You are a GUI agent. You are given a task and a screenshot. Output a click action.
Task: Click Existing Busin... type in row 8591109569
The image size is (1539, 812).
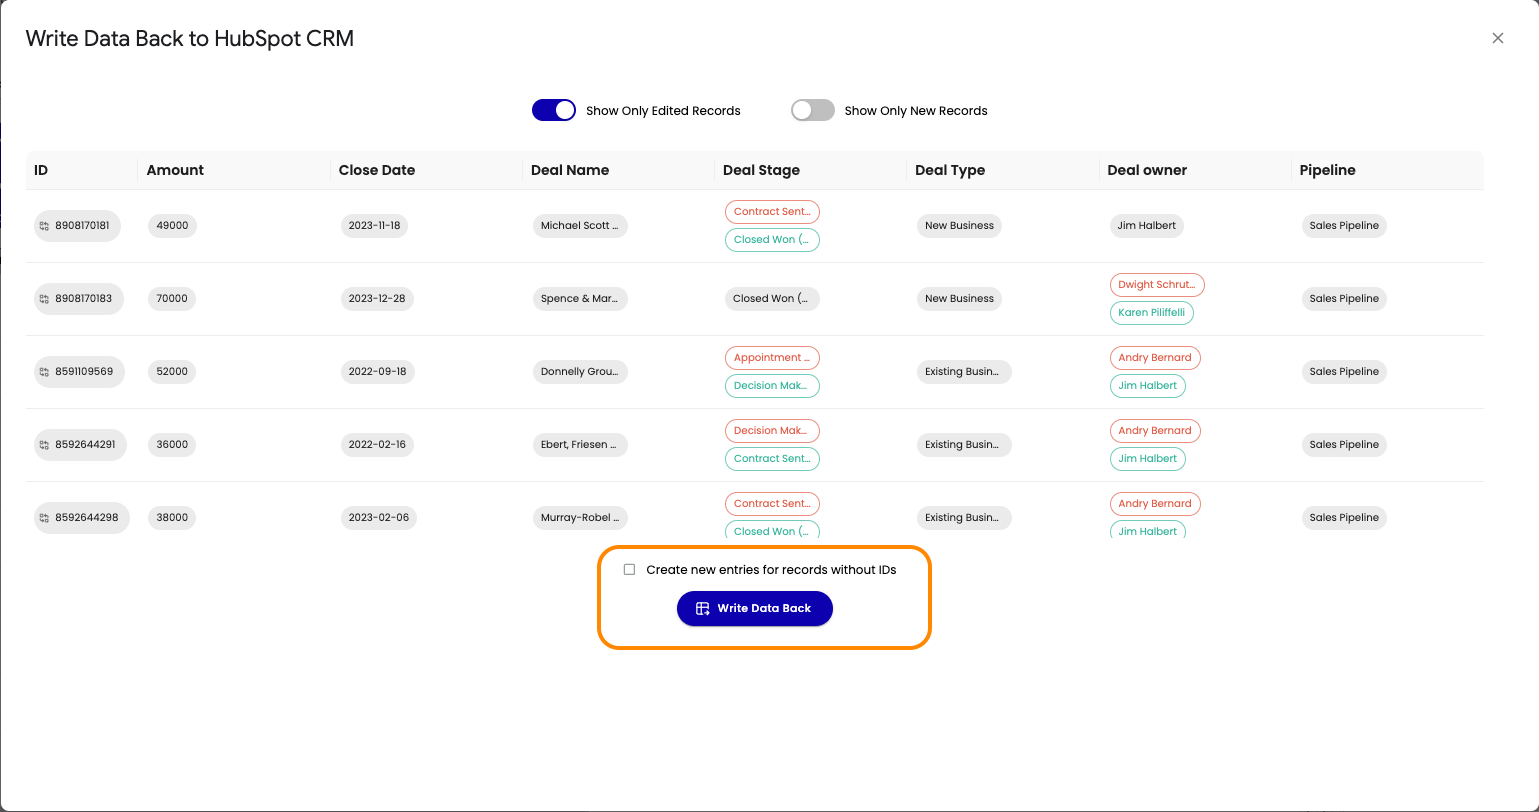click(x=963, y=372)
